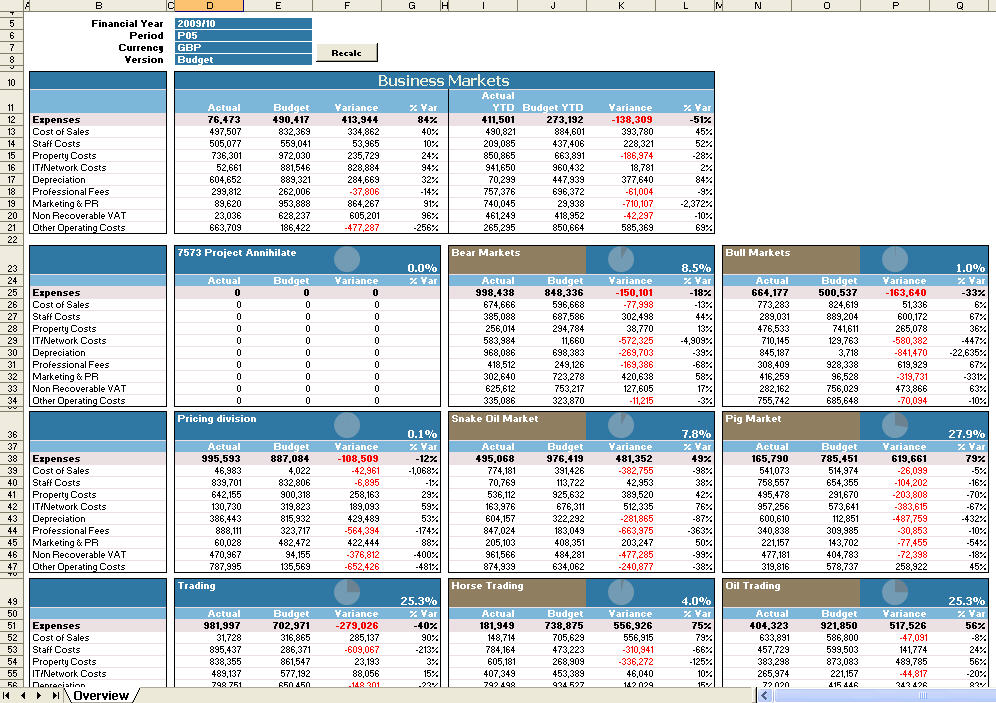Select column N header
This screenshot has width=996, height=703.
[x=758, y=6]
